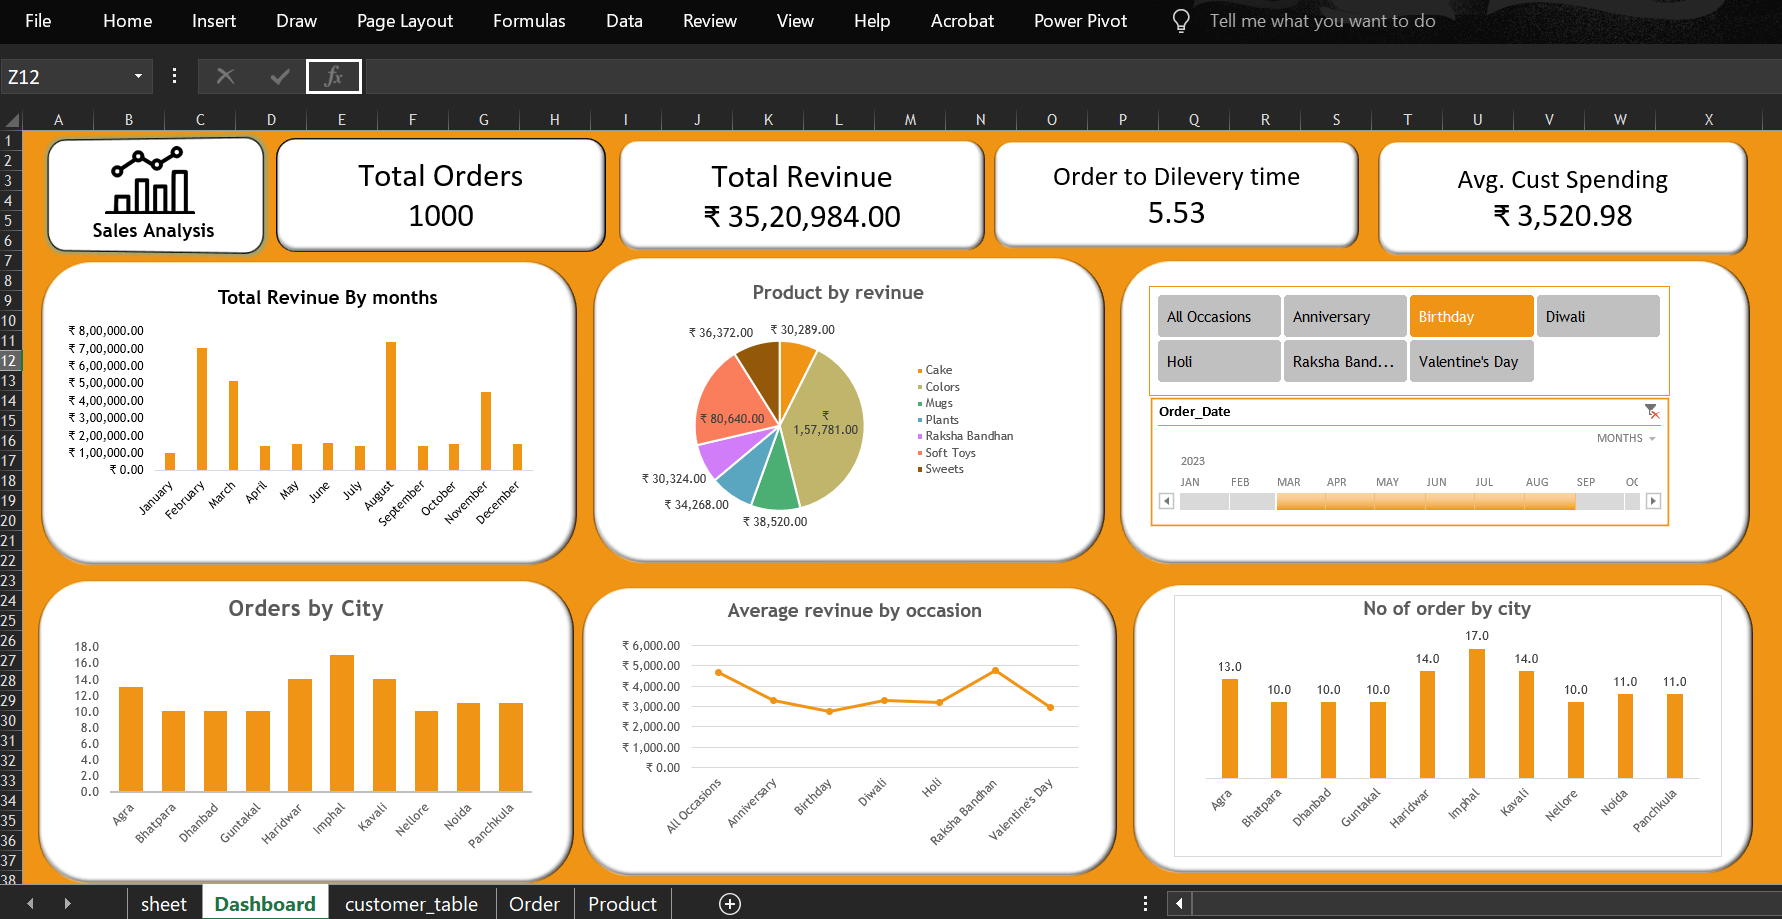Image resolution: width=1782 pixels, height=919 pixels.
Task: Click horizontal scrollbar left arrow
Action: pyautogui.click(x=1179, y=904)
